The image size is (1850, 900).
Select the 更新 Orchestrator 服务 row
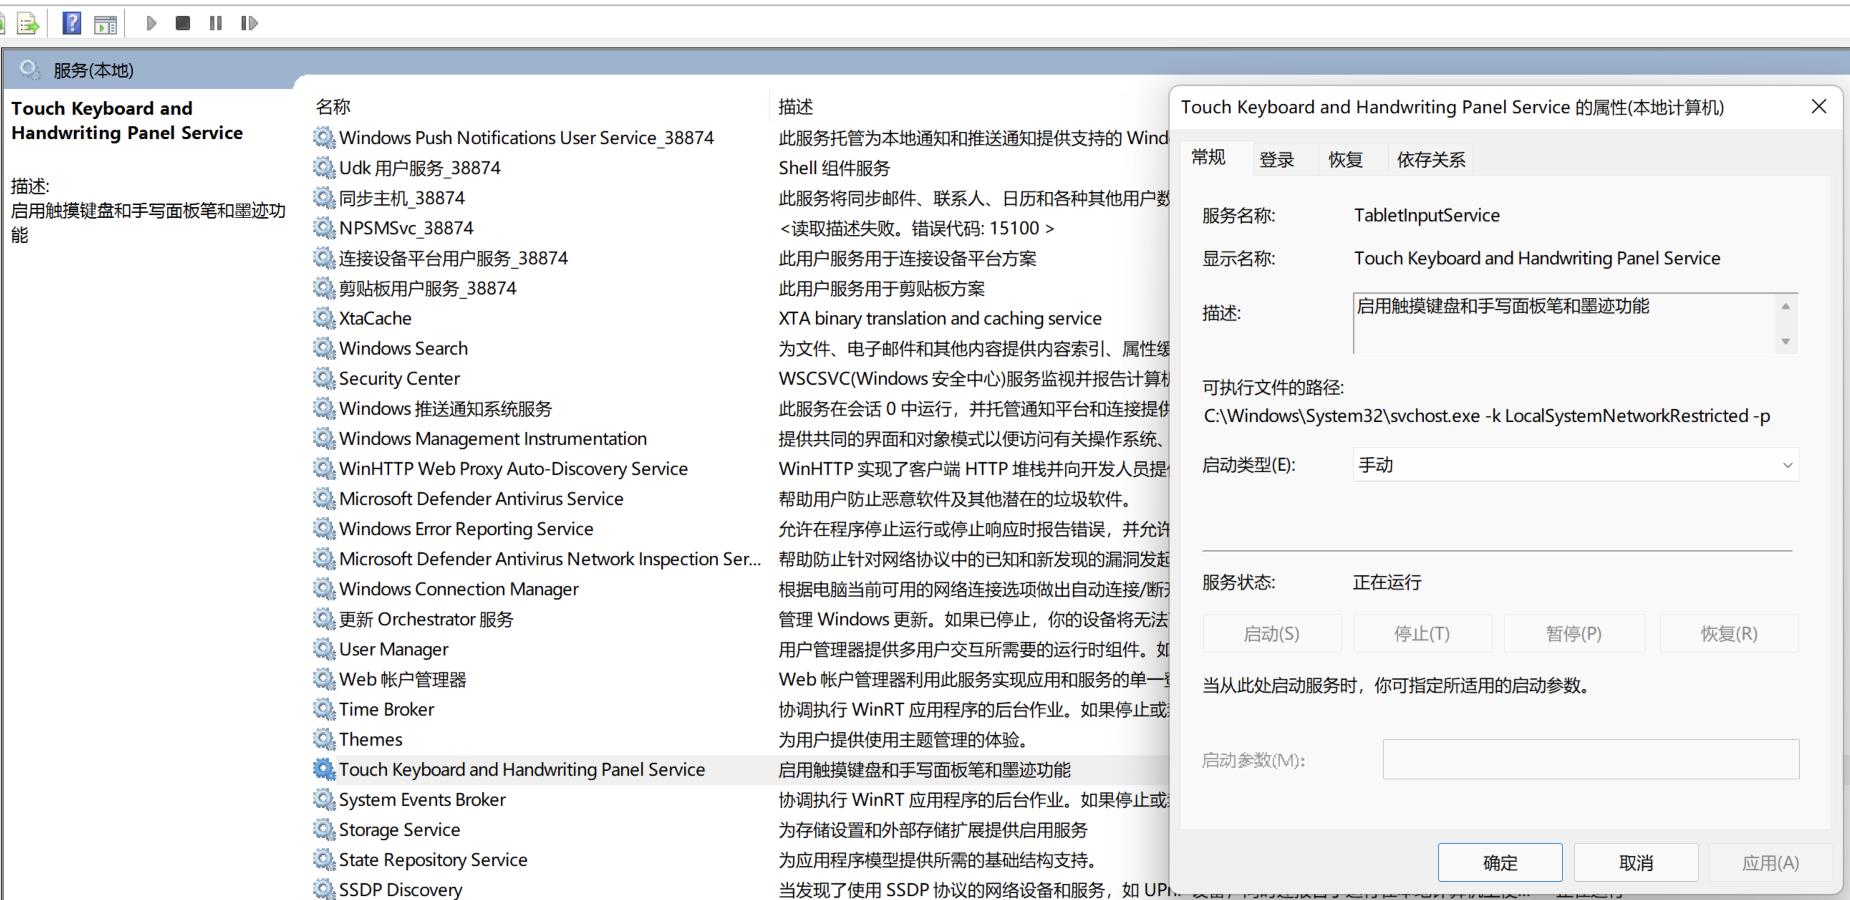(740, 619)
